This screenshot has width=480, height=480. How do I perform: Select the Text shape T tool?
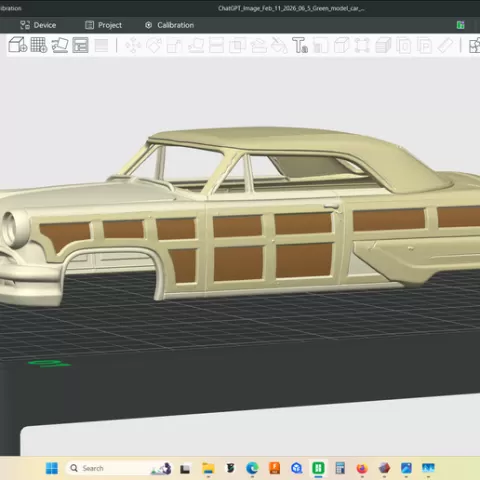[x=300, y=45]
